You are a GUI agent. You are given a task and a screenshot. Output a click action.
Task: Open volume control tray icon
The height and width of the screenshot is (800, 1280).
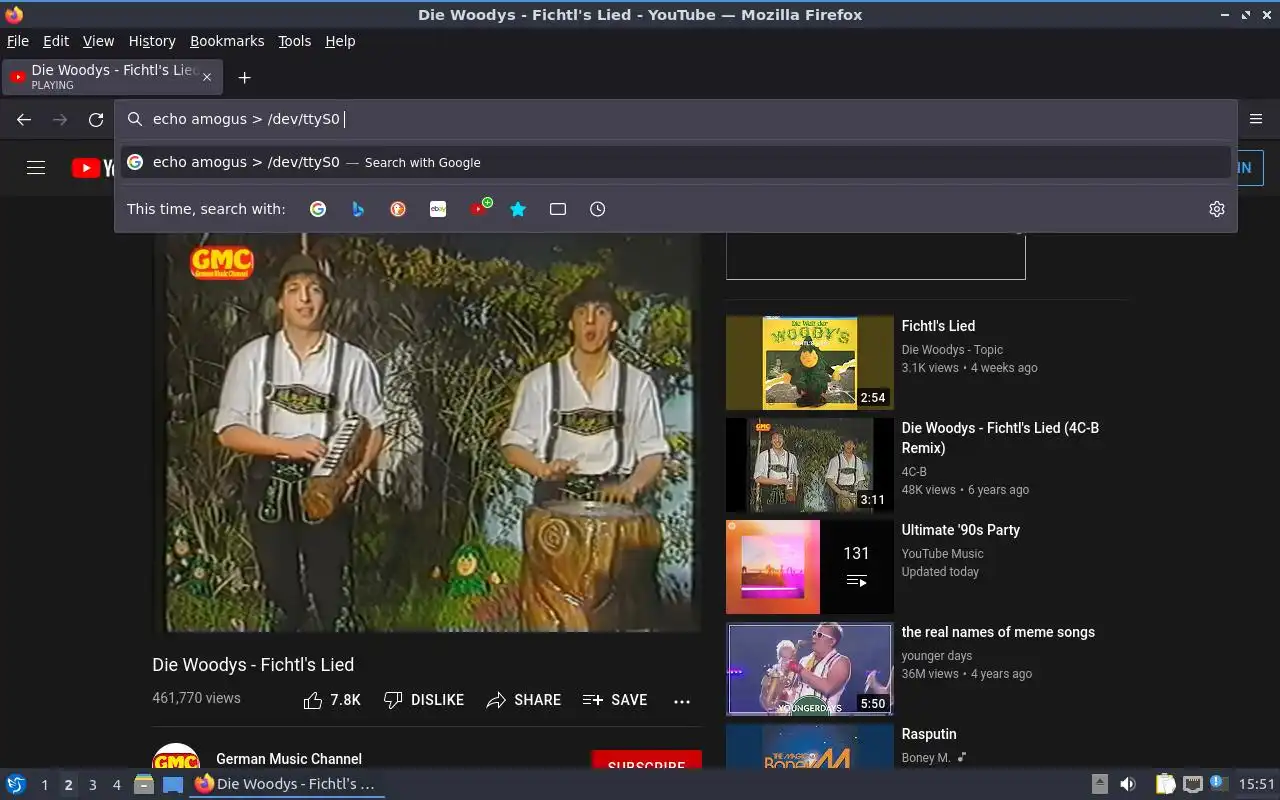tap(1127, 784)
